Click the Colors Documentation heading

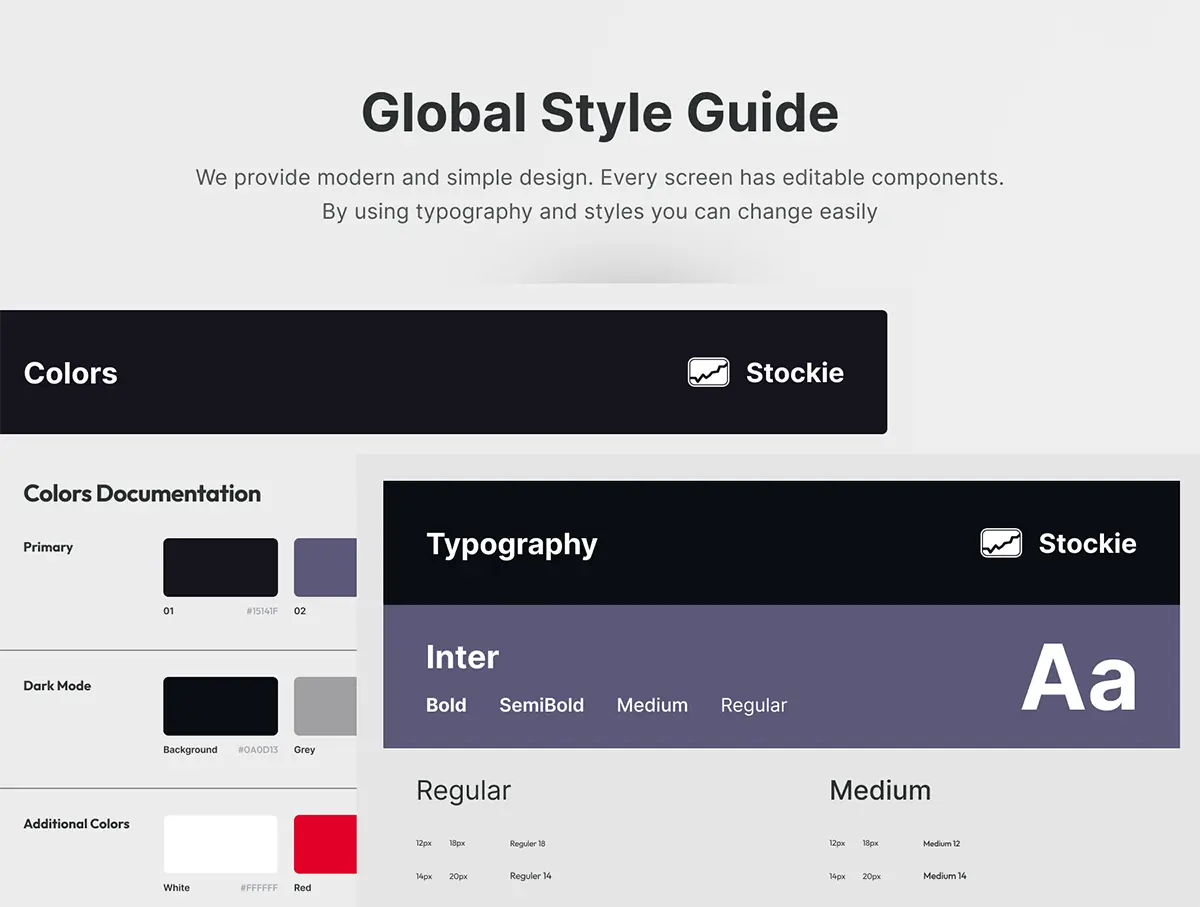[142, 493]
